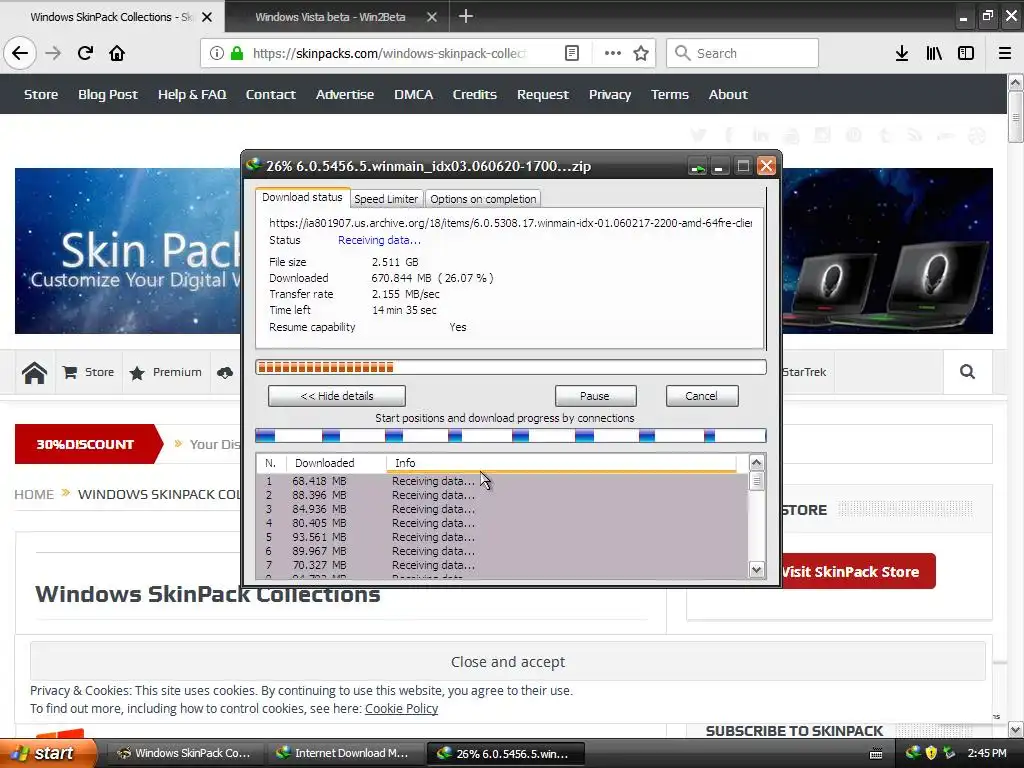Toggle reader view icon in address bar
Viewport: 1024px width, 768px height.
(571, 53)
